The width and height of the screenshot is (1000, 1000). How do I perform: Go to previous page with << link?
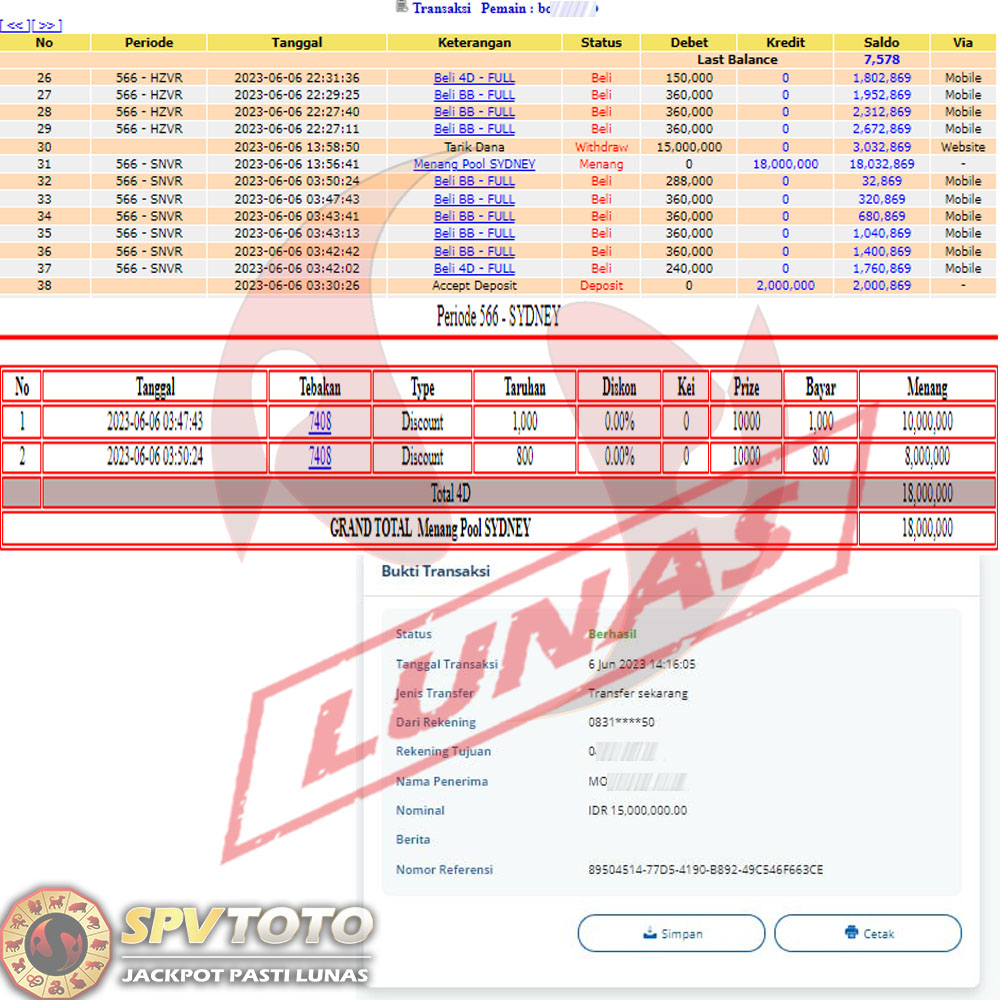17,25
